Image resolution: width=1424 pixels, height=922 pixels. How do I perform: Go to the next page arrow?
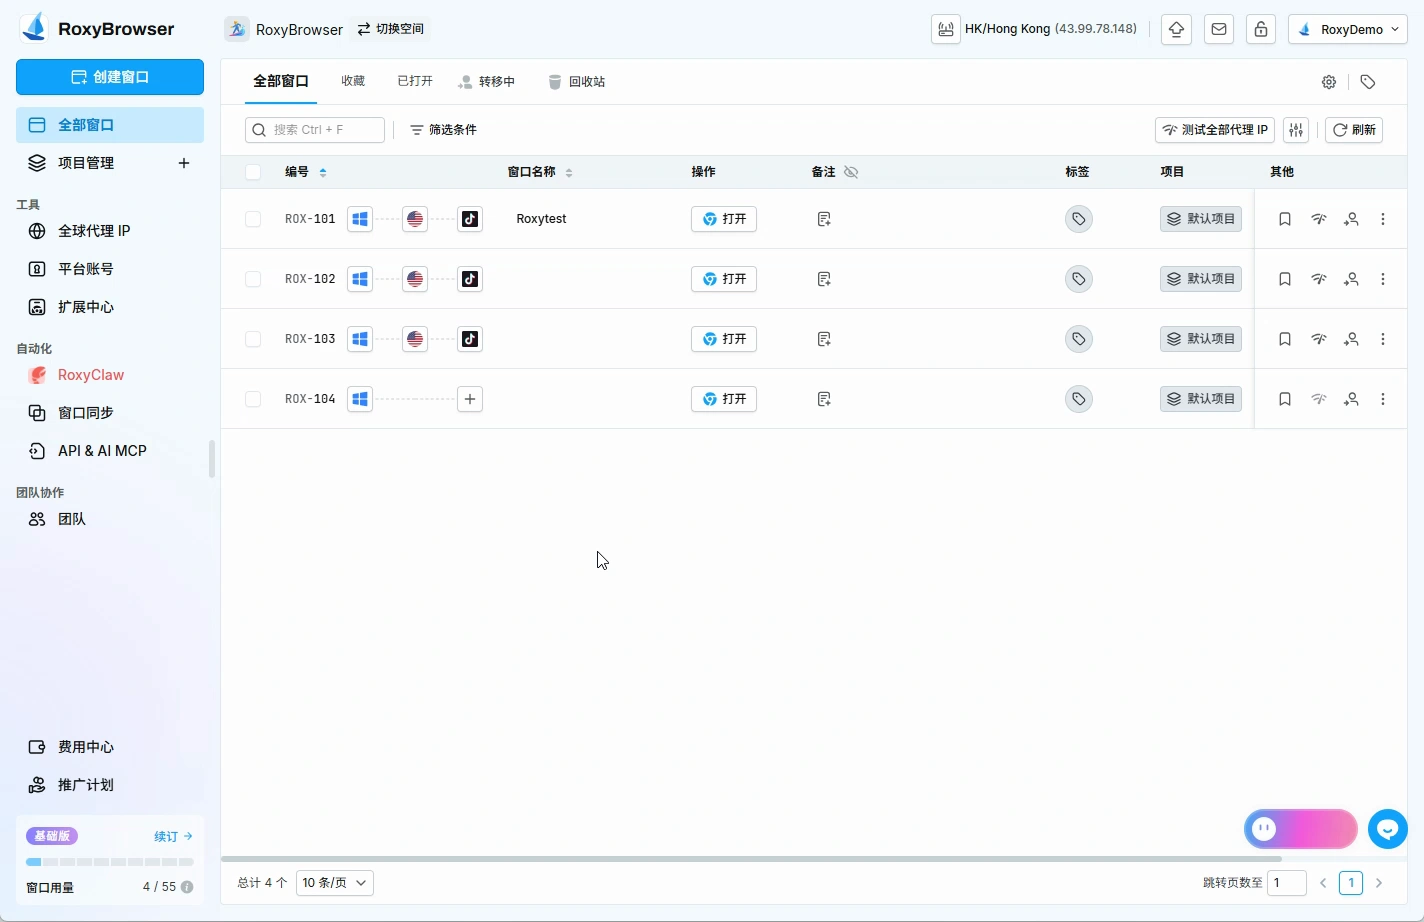point(1379,883)
